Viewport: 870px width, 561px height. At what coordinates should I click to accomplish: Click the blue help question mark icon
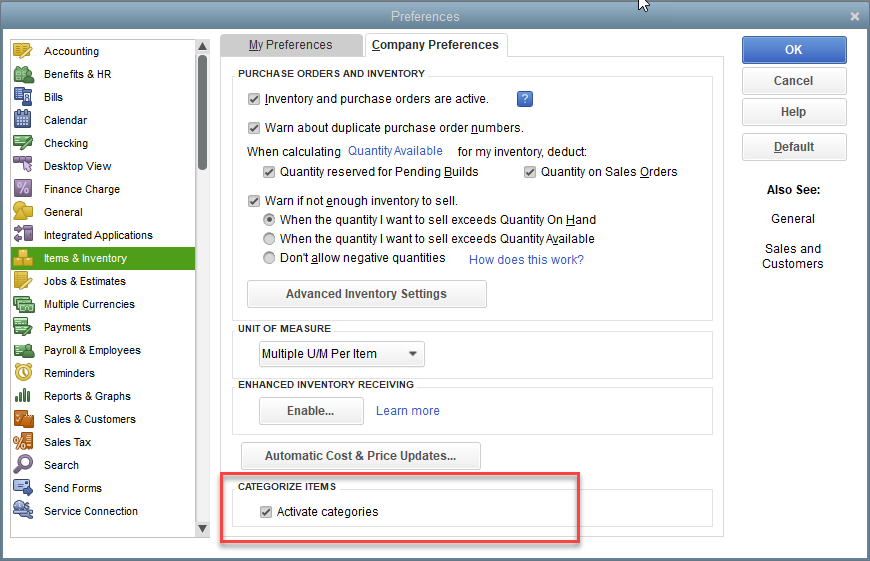click(x=525, y=99)
